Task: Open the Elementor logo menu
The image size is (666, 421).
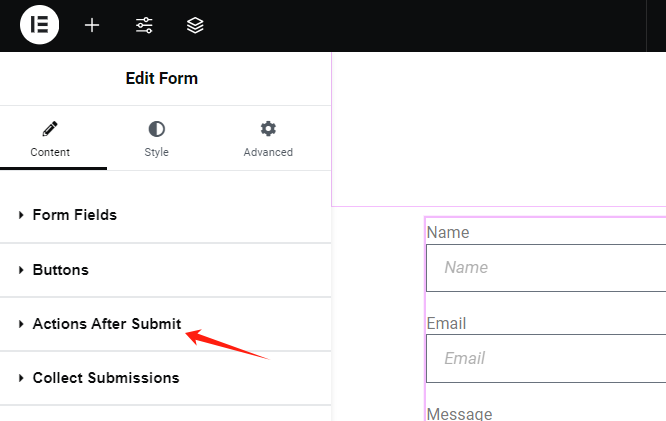Action: [39, 25]
